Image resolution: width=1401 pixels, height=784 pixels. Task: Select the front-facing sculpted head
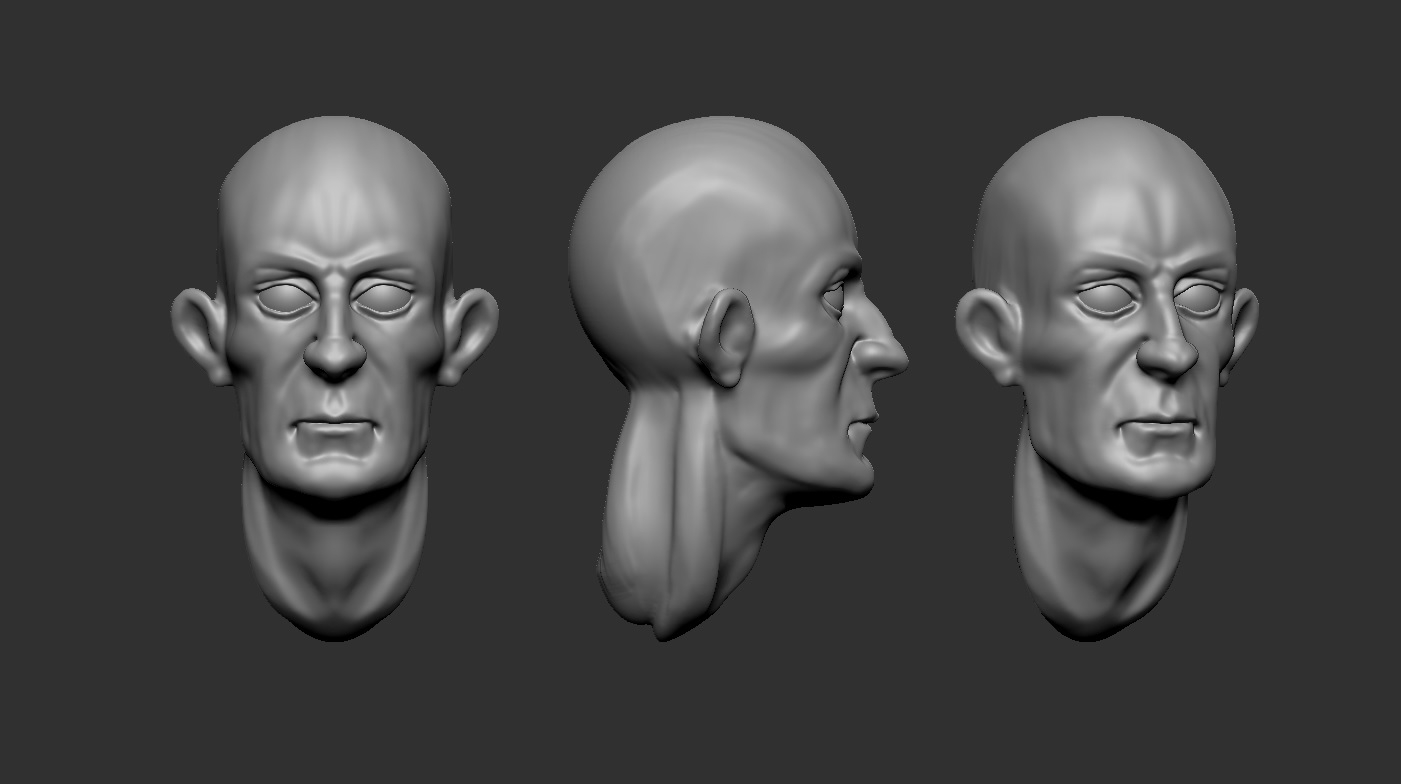pyautogui.click(x=335, y=378)
